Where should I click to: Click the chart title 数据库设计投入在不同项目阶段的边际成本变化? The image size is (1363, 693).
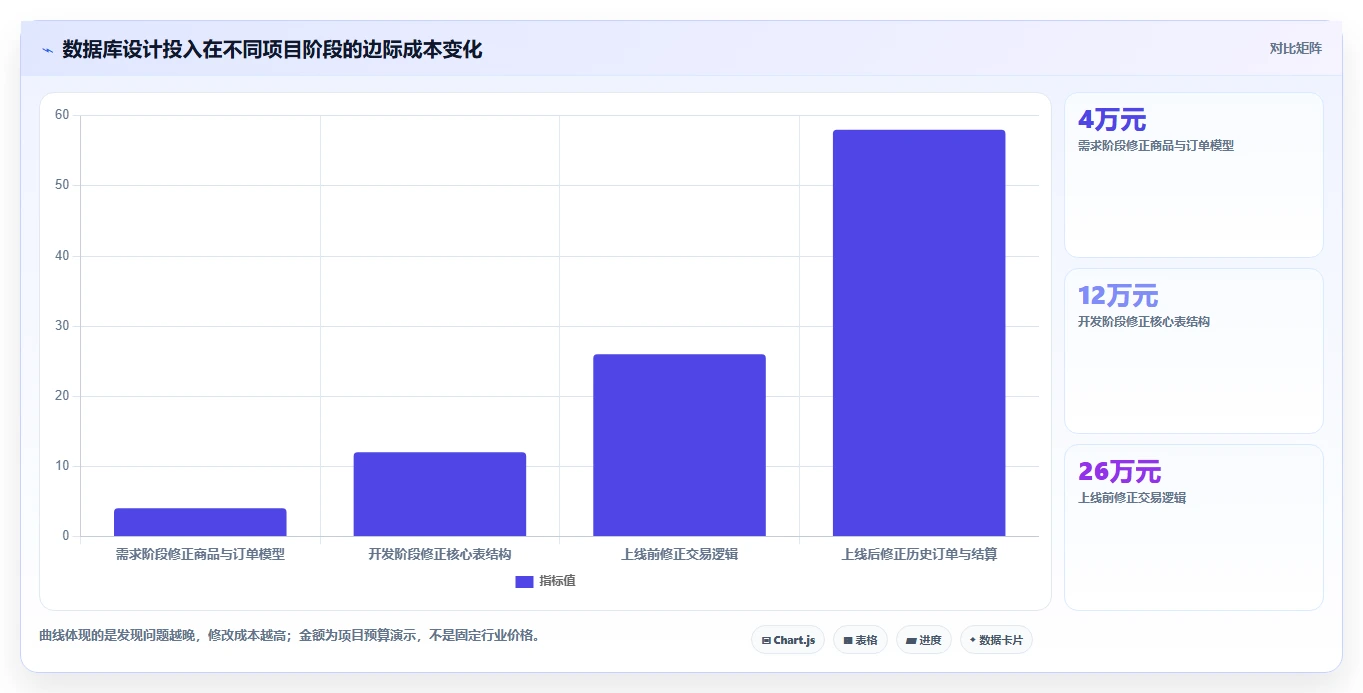coord(272,49)
